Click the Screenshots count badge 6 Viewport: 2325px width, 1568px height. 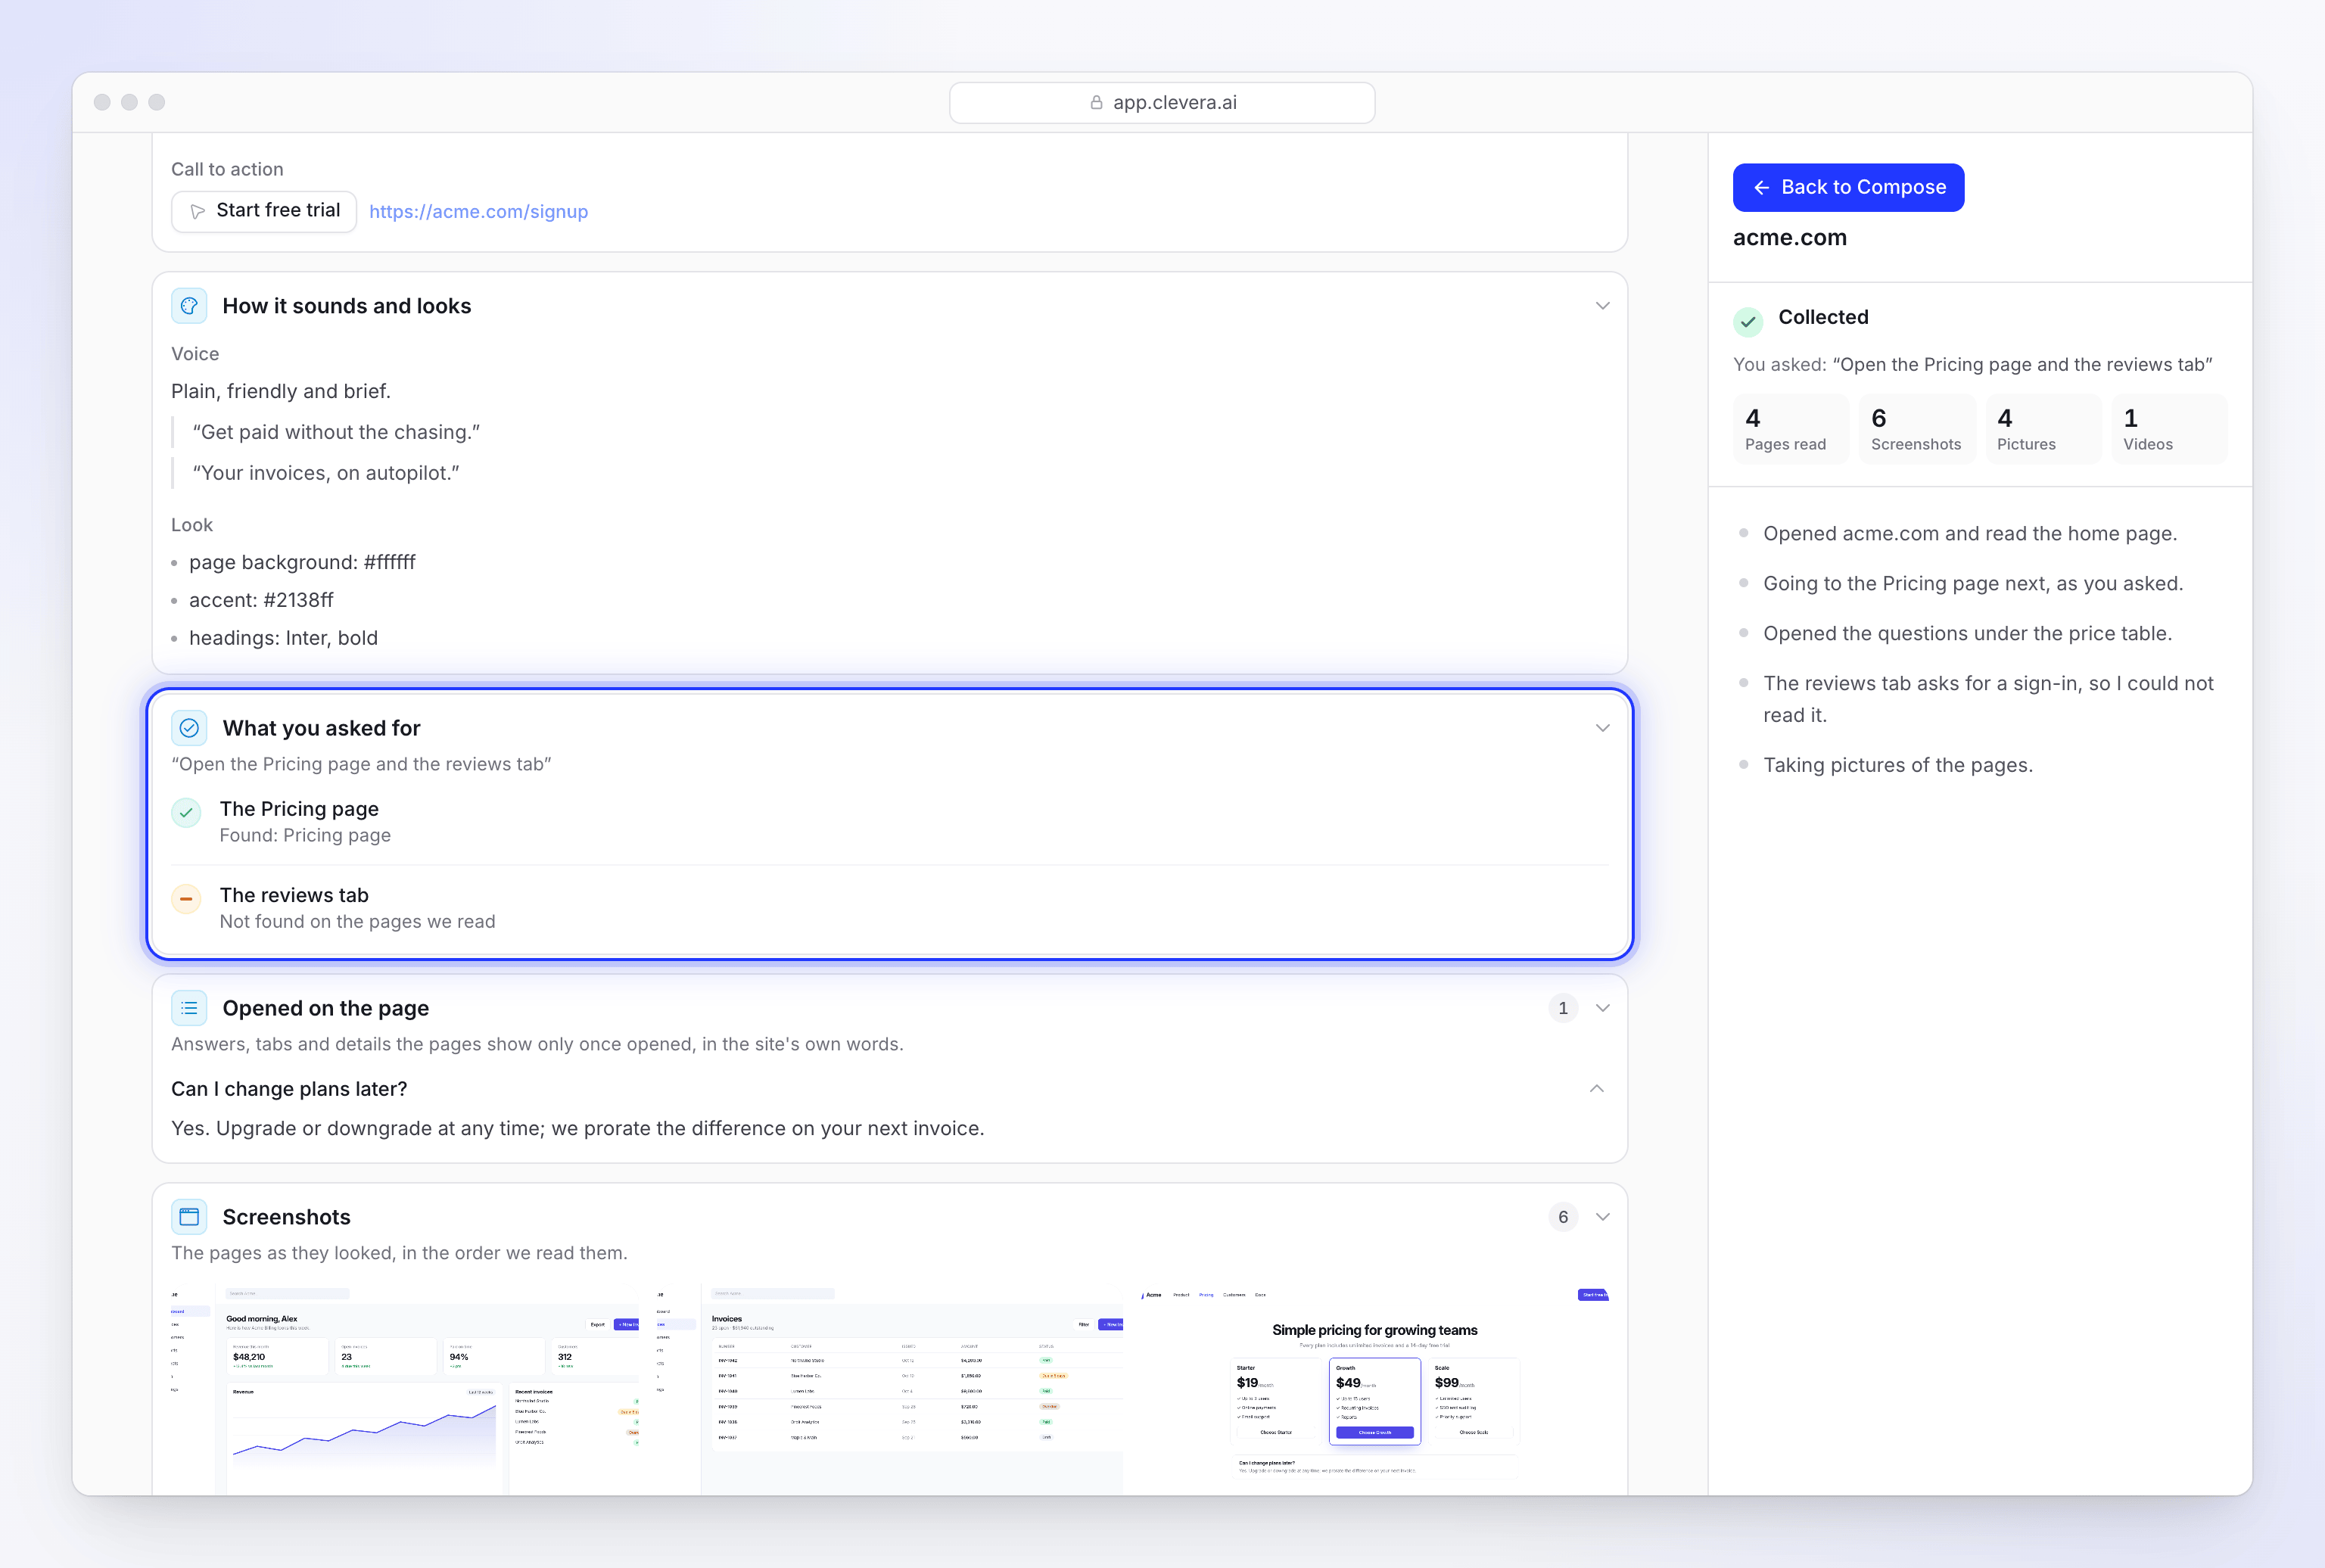[x=1563, y=1217]
